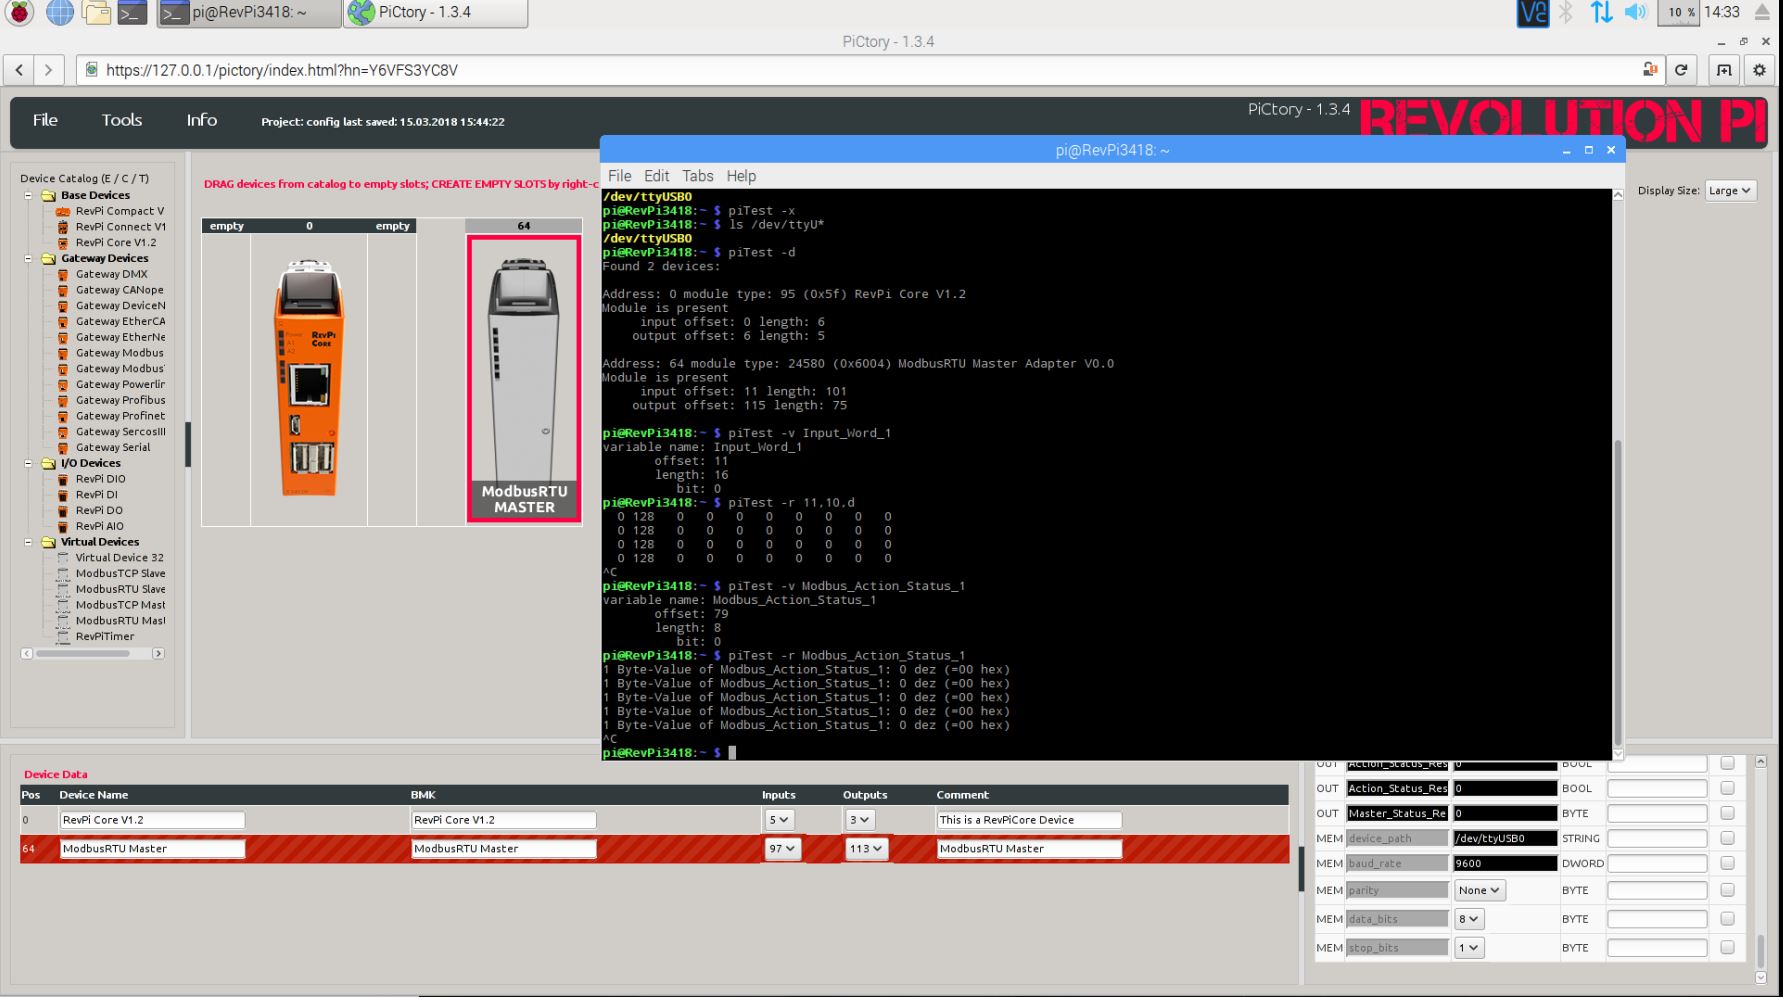Go forward with the browser forward arrow
The height and width of the screenshot is (997, 1783).
[x=48, y=70]
